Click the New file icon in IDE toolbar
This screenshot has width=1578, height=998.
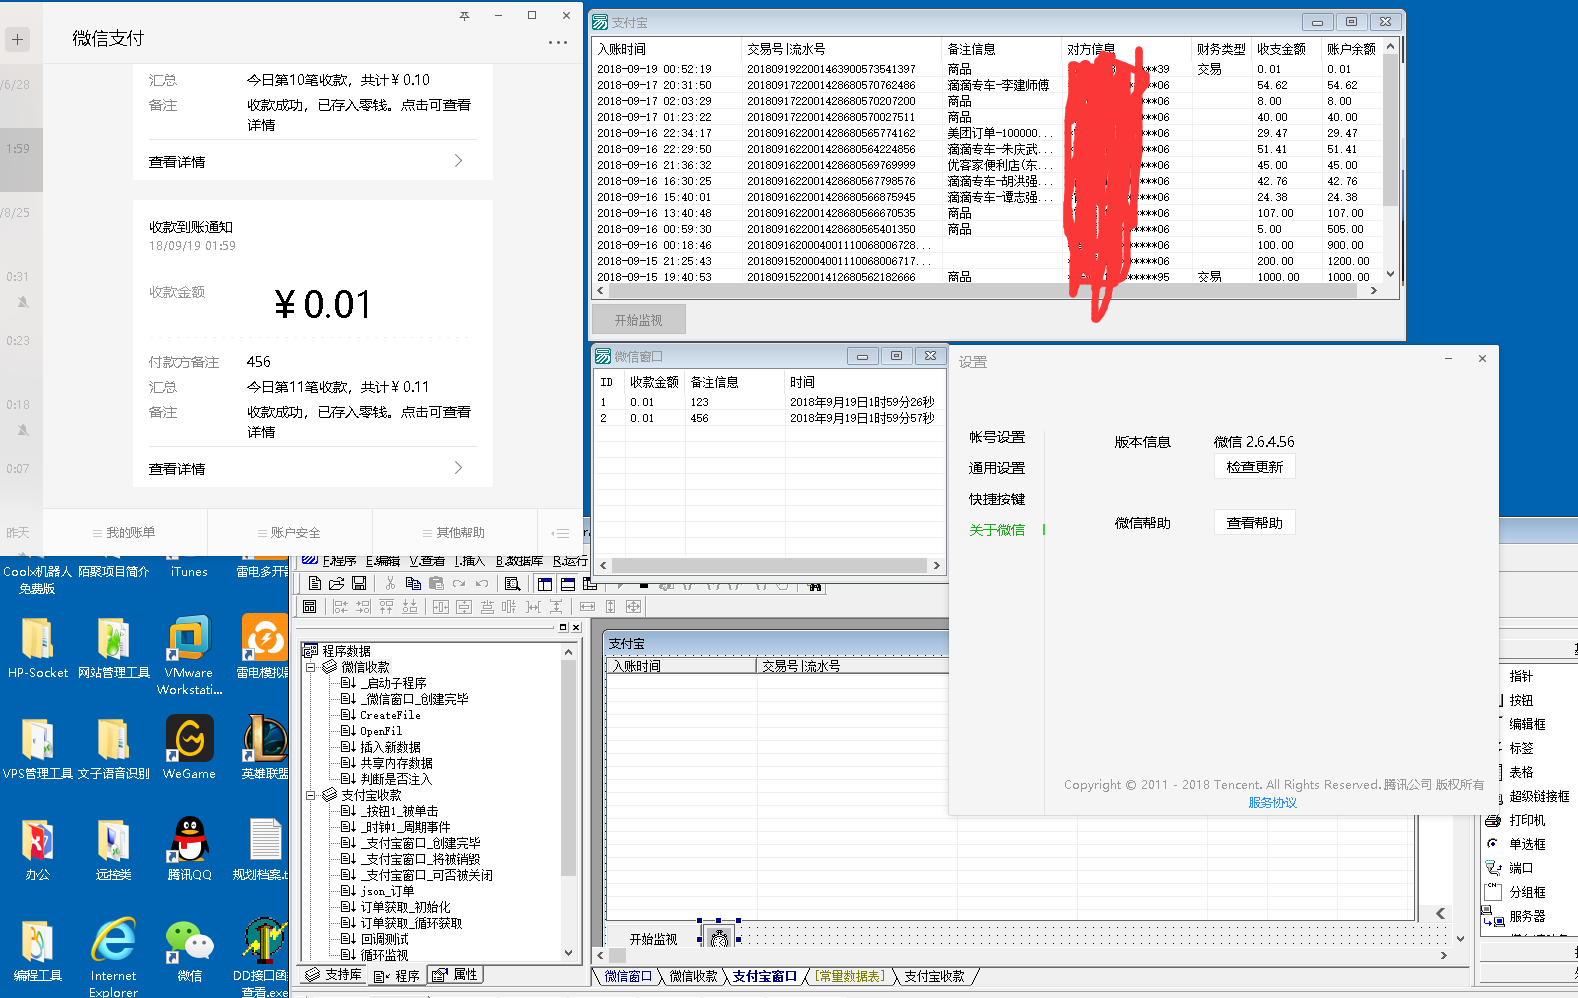coord(315,583)
